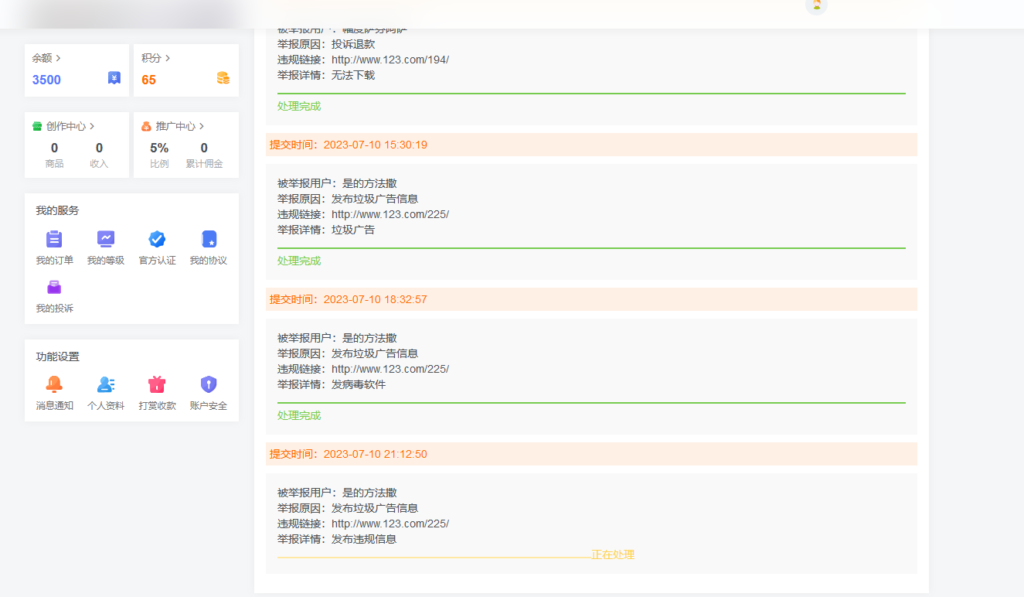The height and width of the screenshot is (597, 1024).
Task: Expand the 余额 balance chevron
Action: tap(58, 59)
